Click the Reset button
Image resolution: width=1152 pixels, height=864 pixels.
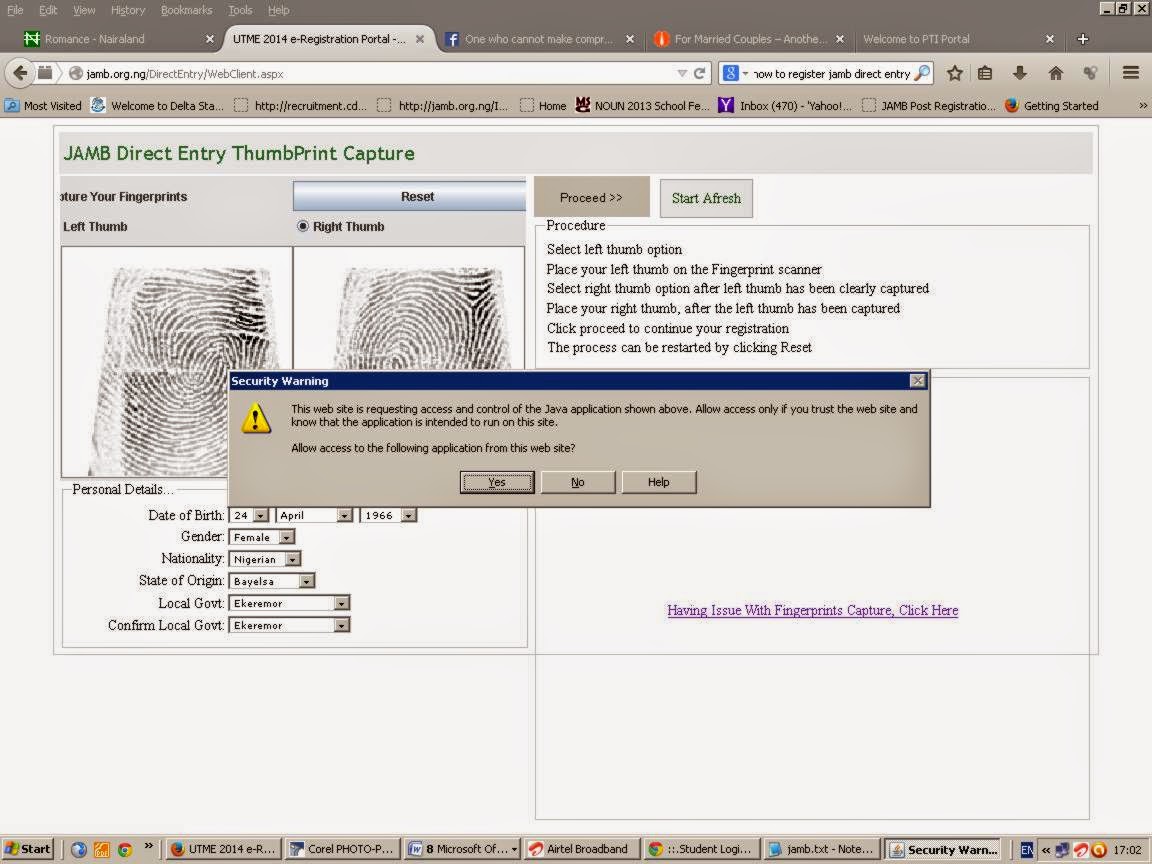tap(410, 197)
